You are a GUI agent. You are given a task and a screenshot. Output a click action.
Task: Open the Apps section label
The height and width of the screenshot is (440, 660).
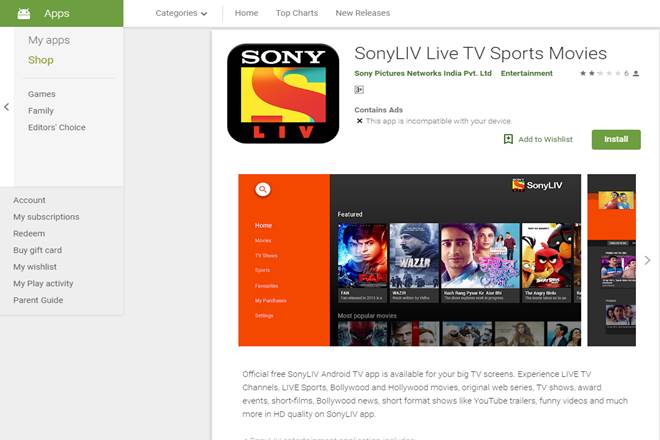click(57, 13)
